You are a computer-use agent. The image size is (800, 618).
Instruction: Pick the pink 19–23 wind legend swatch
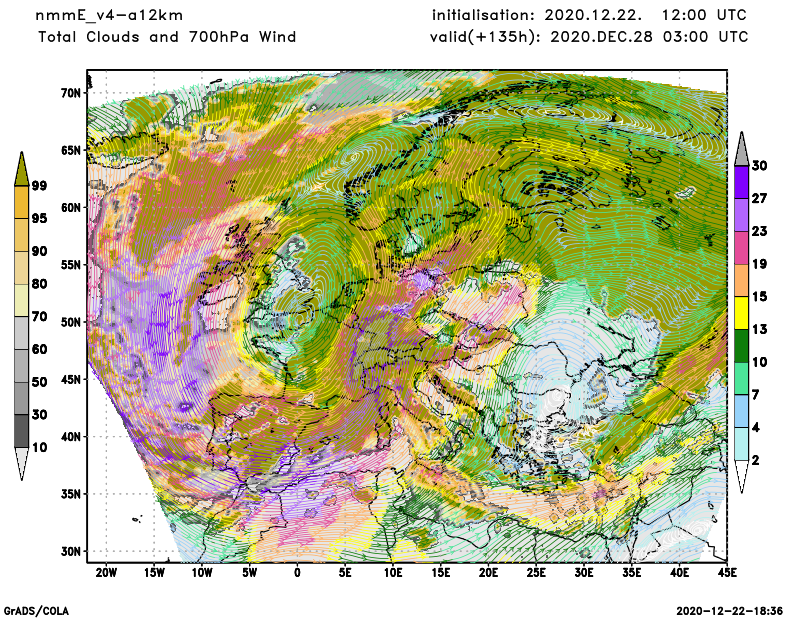coord(742,247)
